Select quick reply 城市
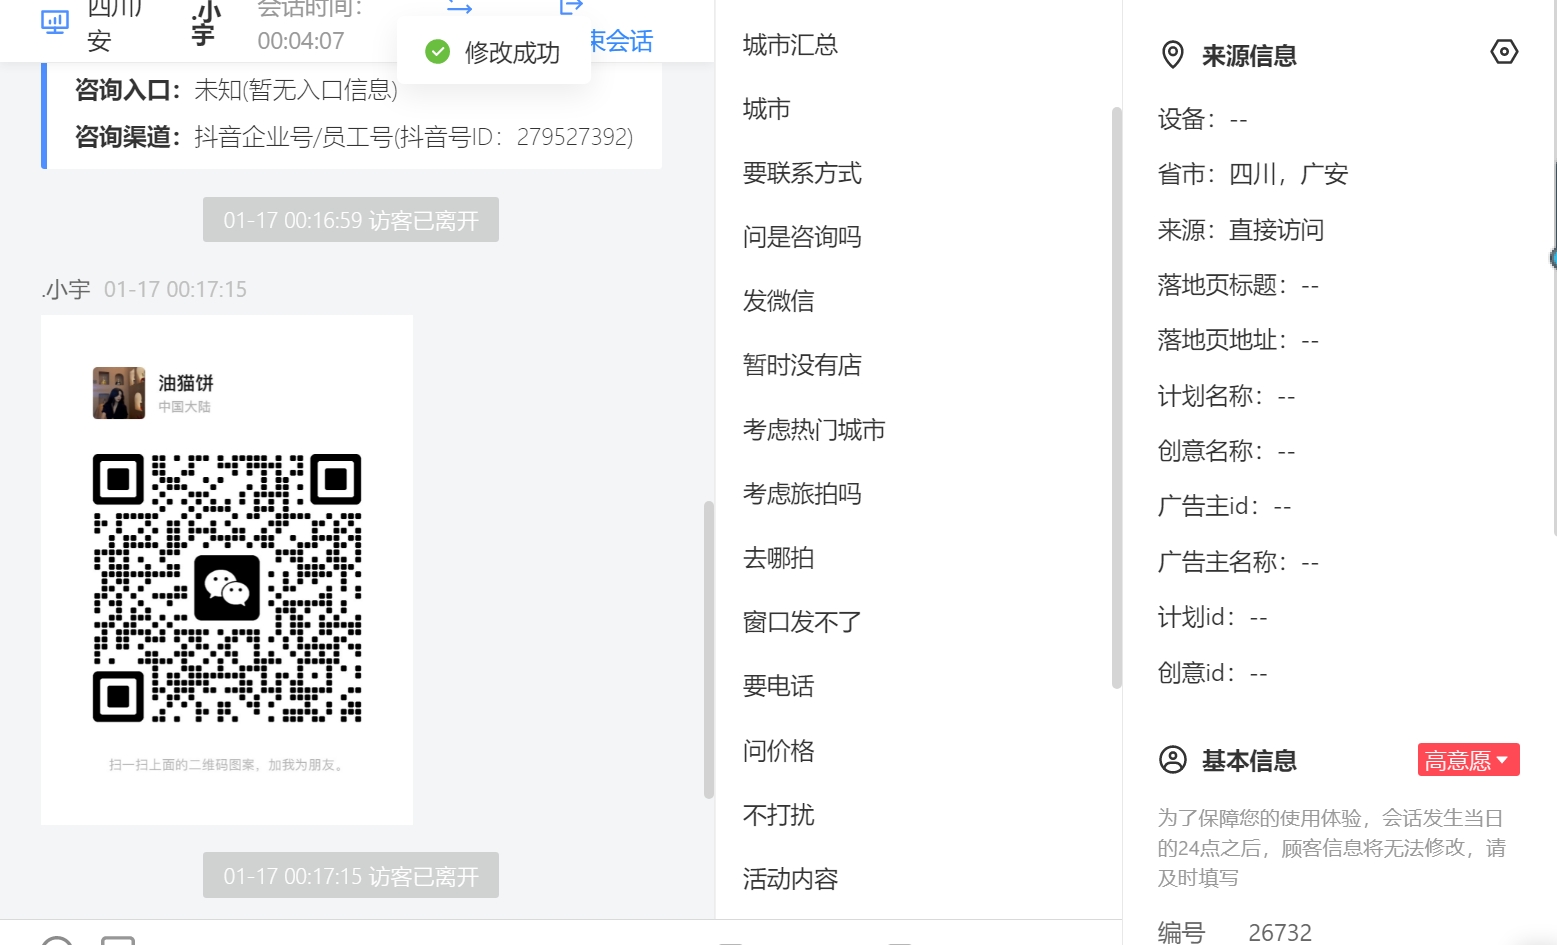Viewport: 1557px width, 945px height. click(766, 109)
